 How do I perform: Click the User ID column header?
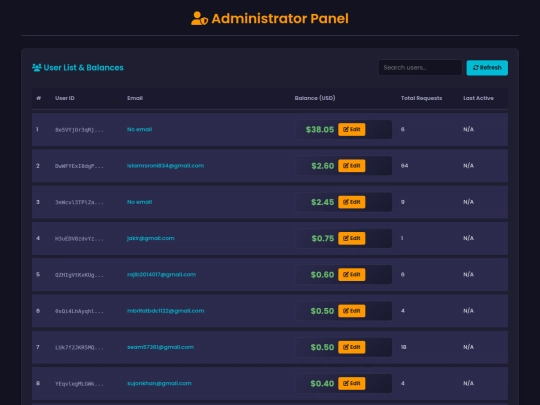(x=65, y=98)
